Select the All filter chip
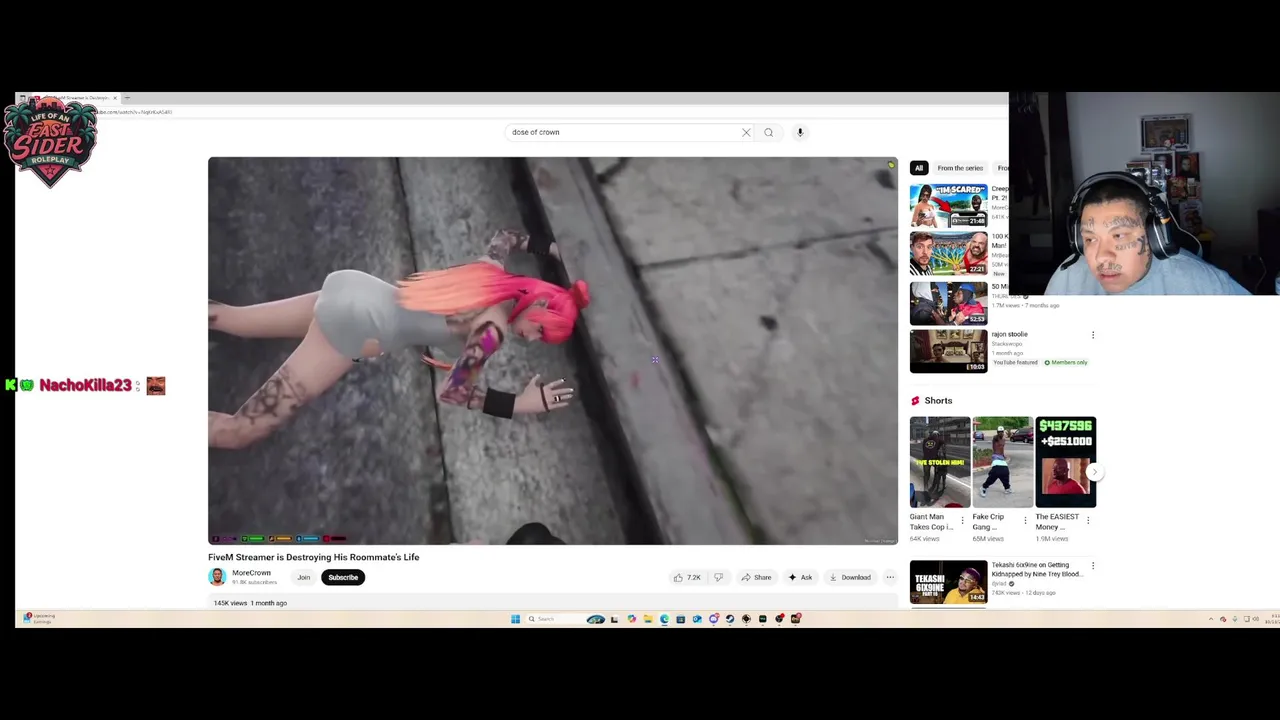 point(919,168)
